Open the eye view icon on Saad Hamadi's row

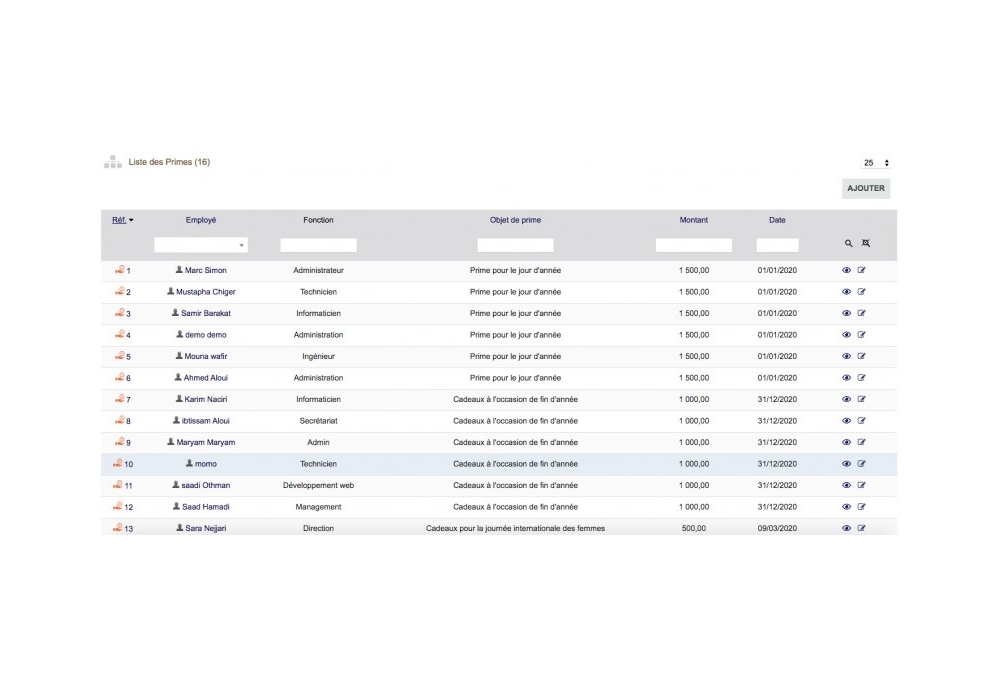pos(846,506)
